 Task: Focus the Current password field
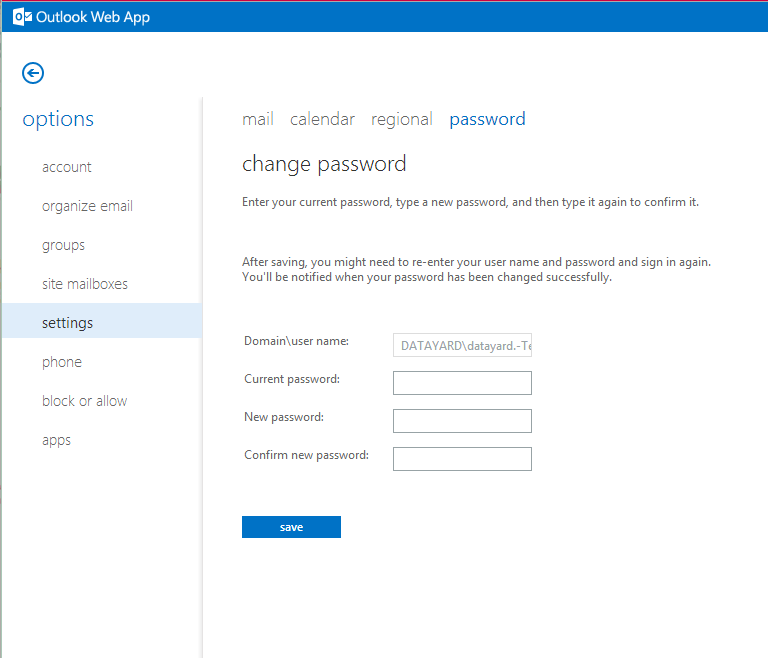[x=462, y=383]
